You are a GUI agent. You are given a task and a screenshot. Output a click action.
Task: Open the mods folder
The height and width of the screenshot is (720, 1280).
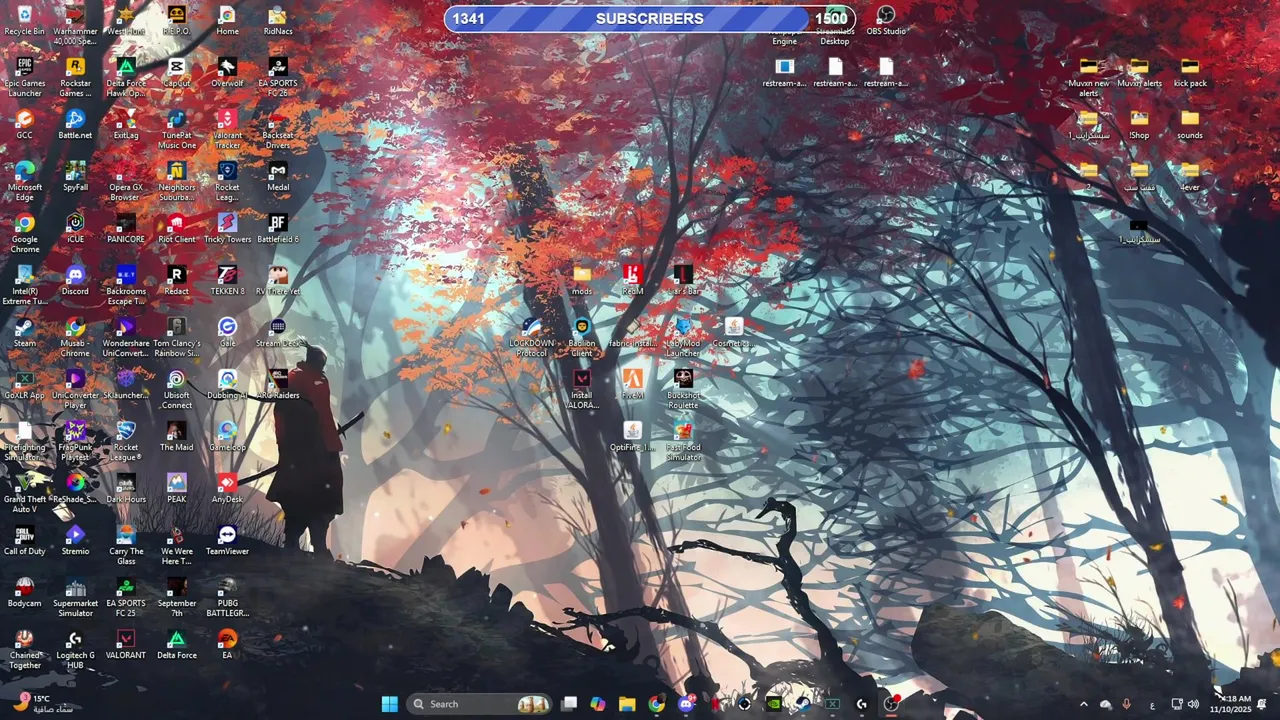pos(581,280)
